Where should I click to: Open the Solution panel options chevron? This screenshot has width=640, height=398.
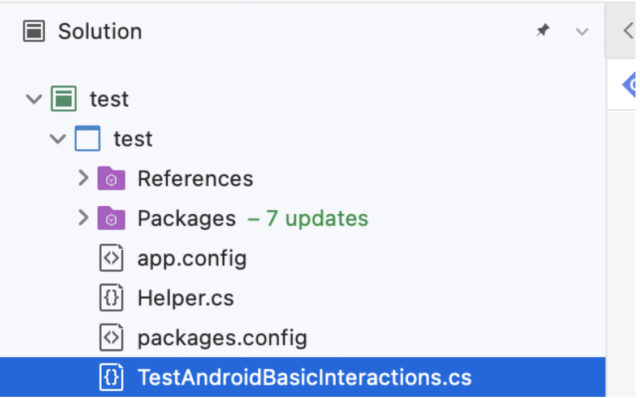coord(582,31)
